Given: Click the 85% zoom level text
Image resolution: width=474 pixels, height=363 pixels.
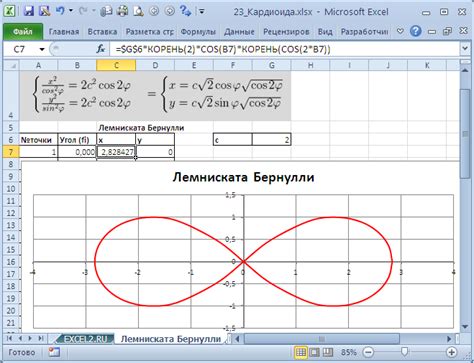Looking at the screenshot, I should [349, 352].
